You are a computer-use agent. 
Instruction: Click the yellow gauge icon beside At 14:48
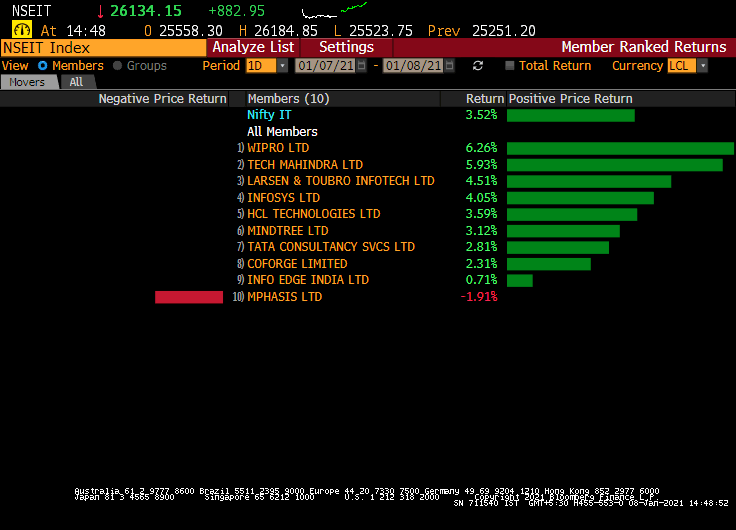click(22, 30)
